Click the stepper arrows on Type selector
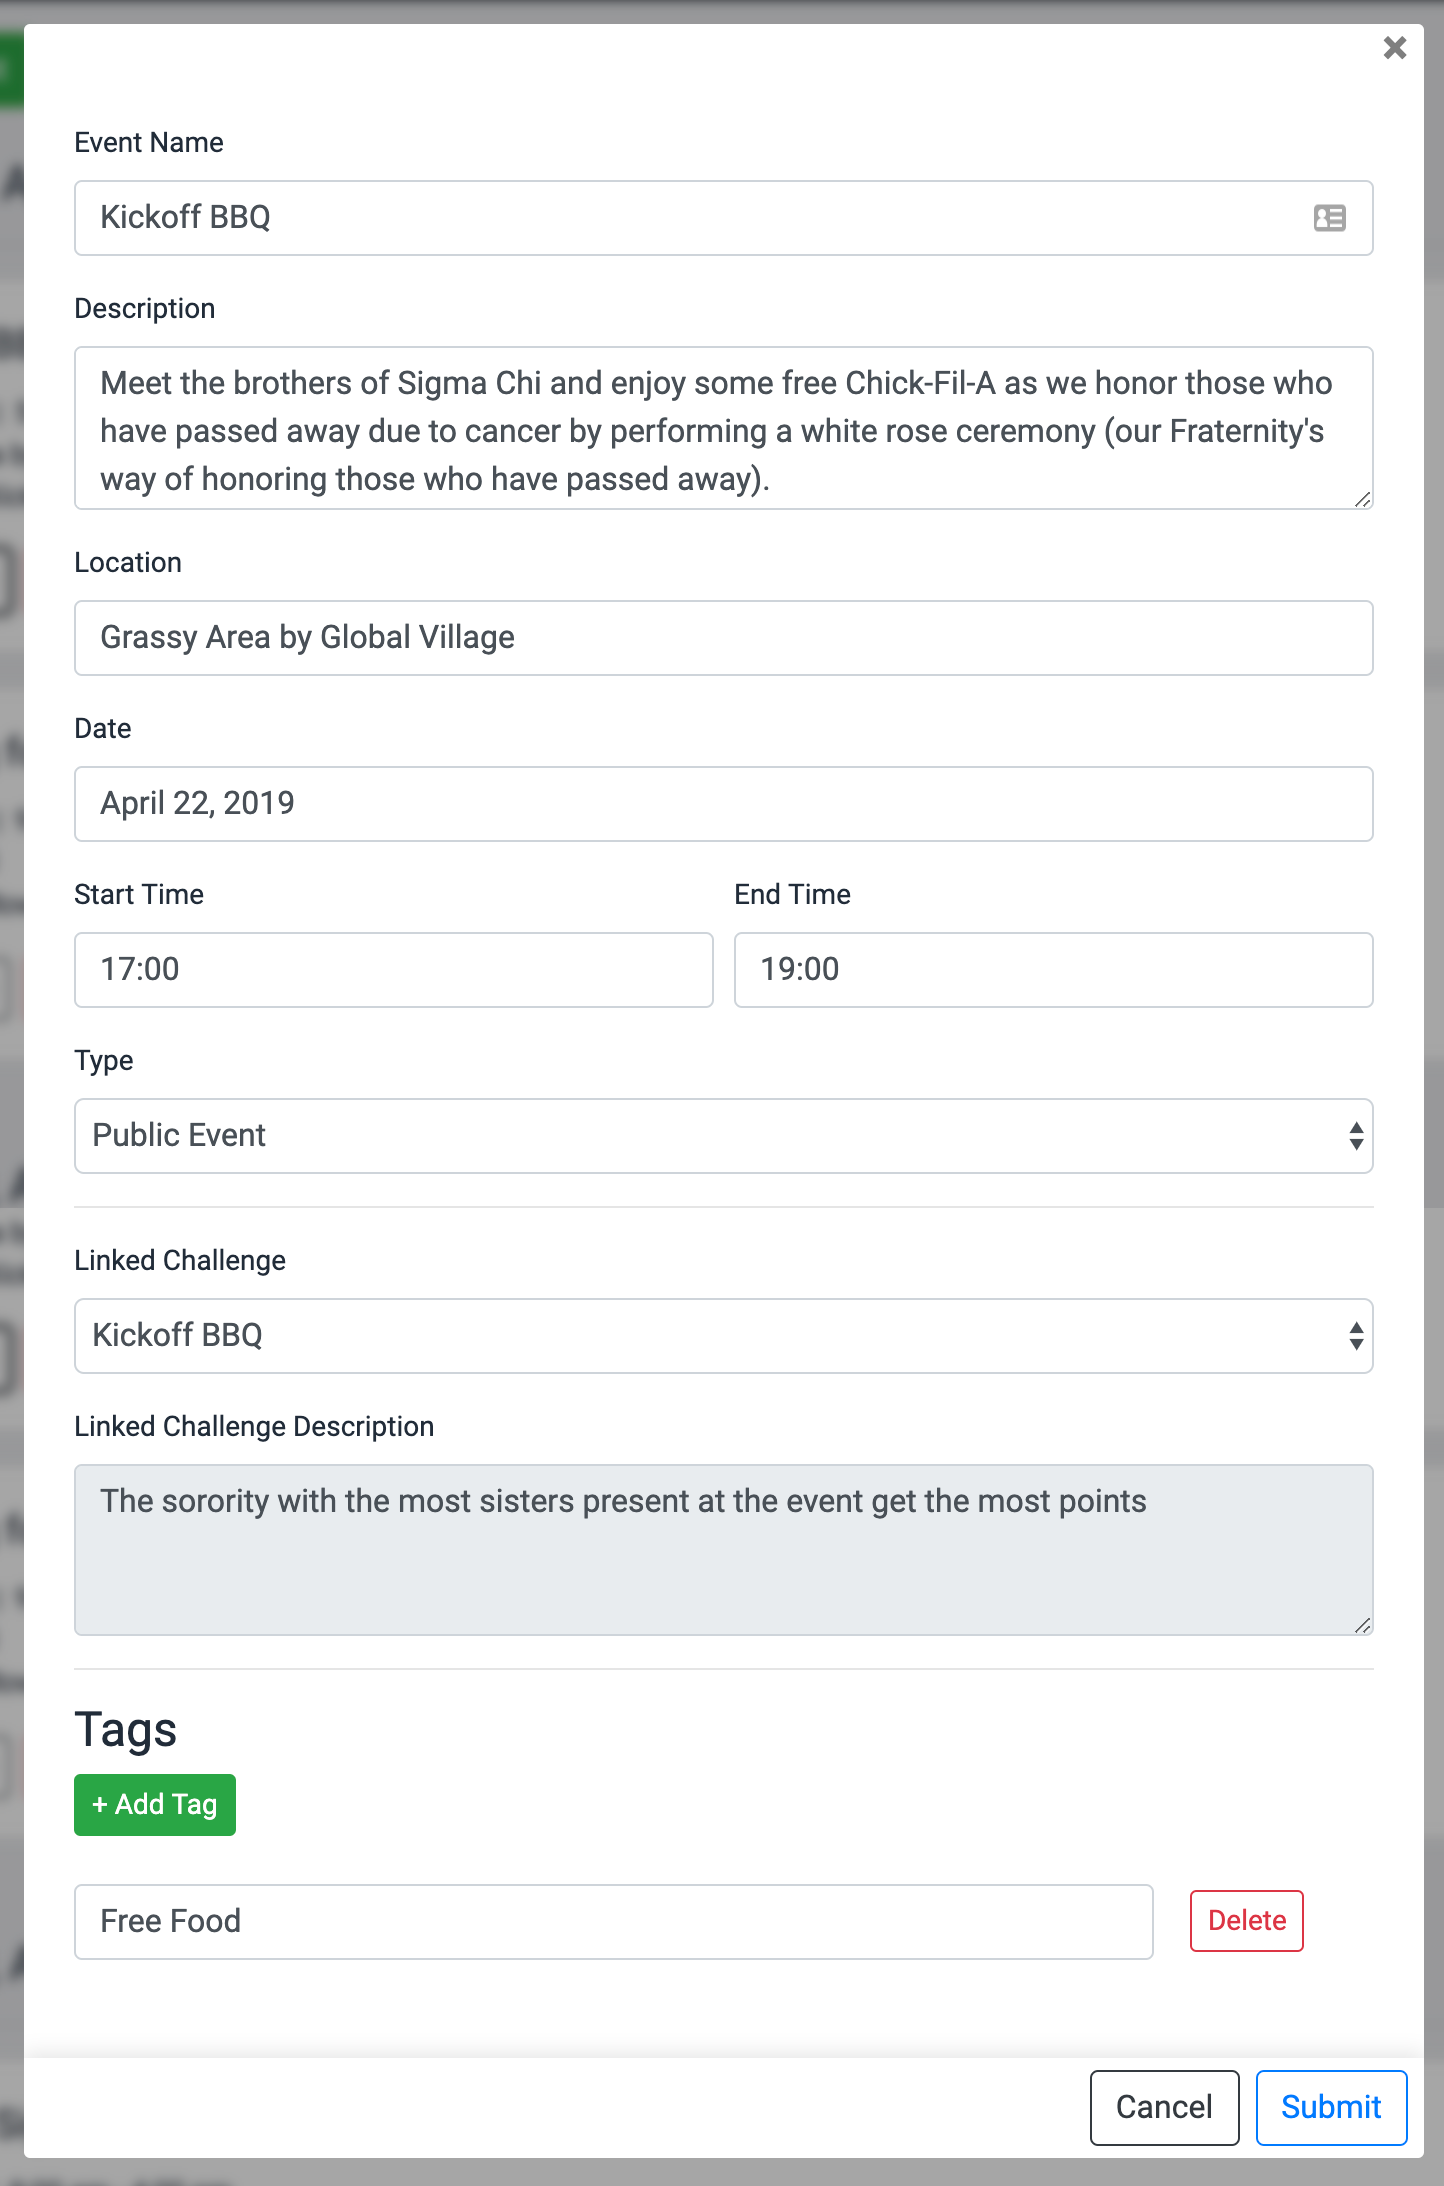Screen dimensions: 1444x2186 tap(1354, 1135)
